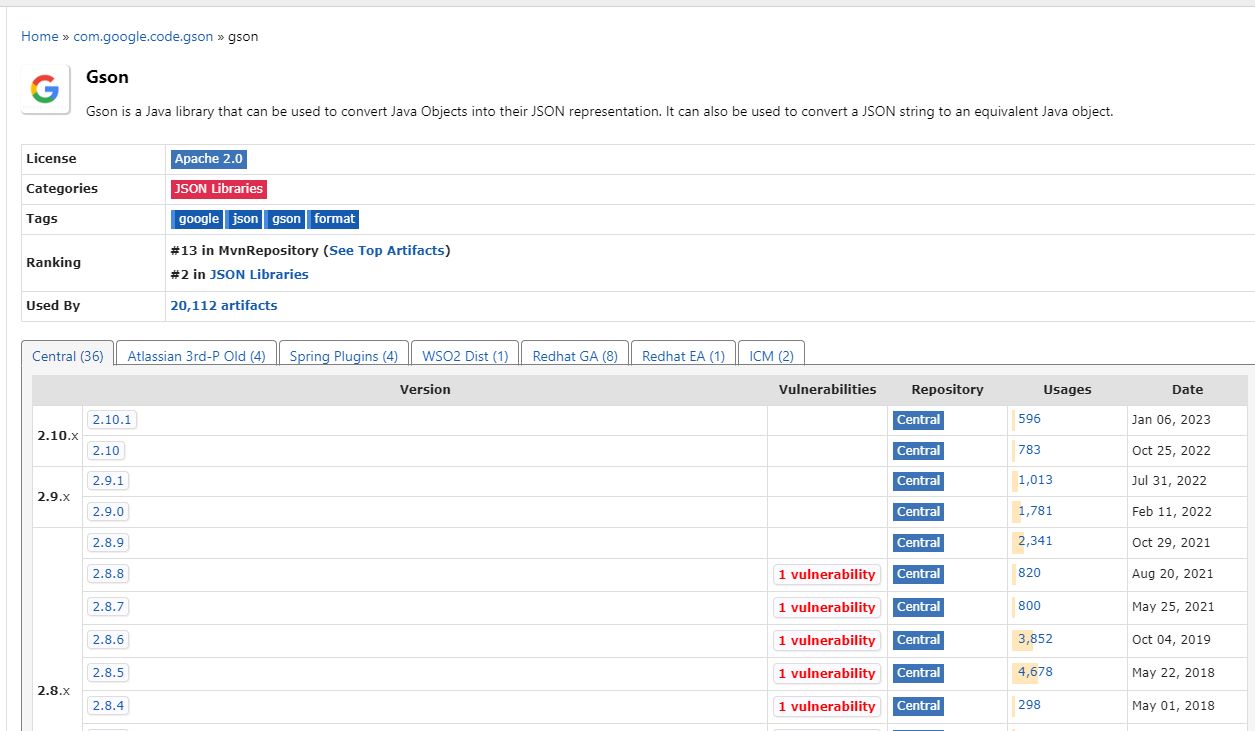Open version 2.8.9

(x=108, y=543)
